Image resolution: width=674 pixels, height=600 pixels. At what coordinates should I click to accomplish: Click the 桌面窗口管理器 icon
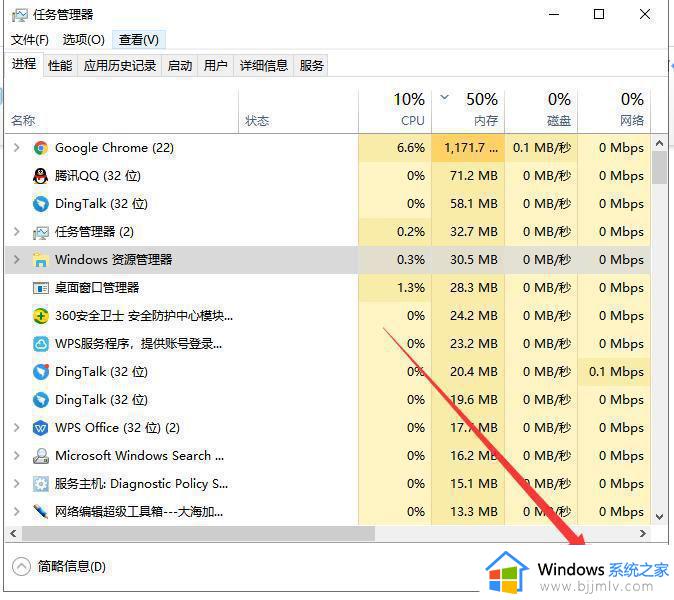(x=40, y=288)
